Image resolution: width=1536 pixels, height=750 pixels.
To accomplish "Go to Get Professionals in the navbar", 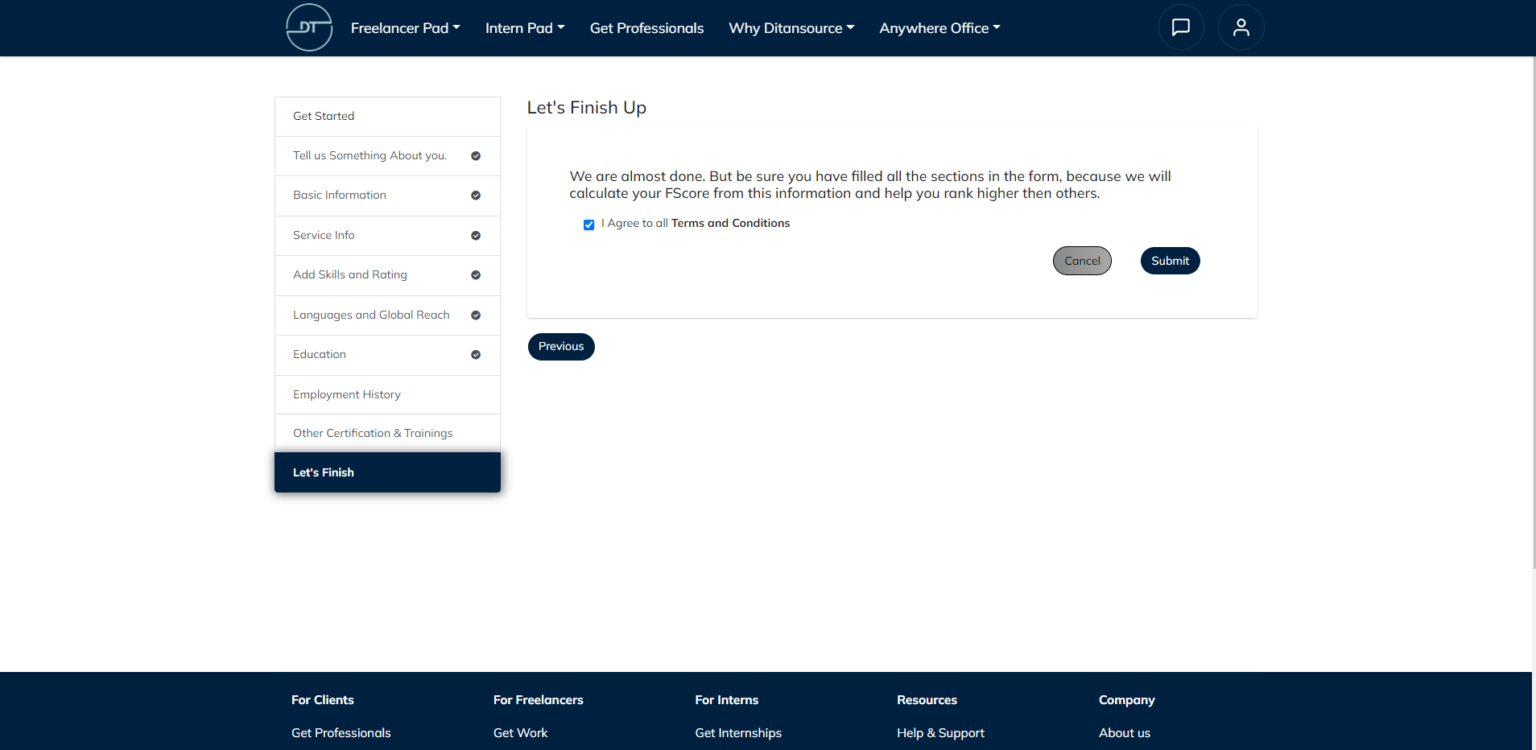I will click(x=646, y=27).
